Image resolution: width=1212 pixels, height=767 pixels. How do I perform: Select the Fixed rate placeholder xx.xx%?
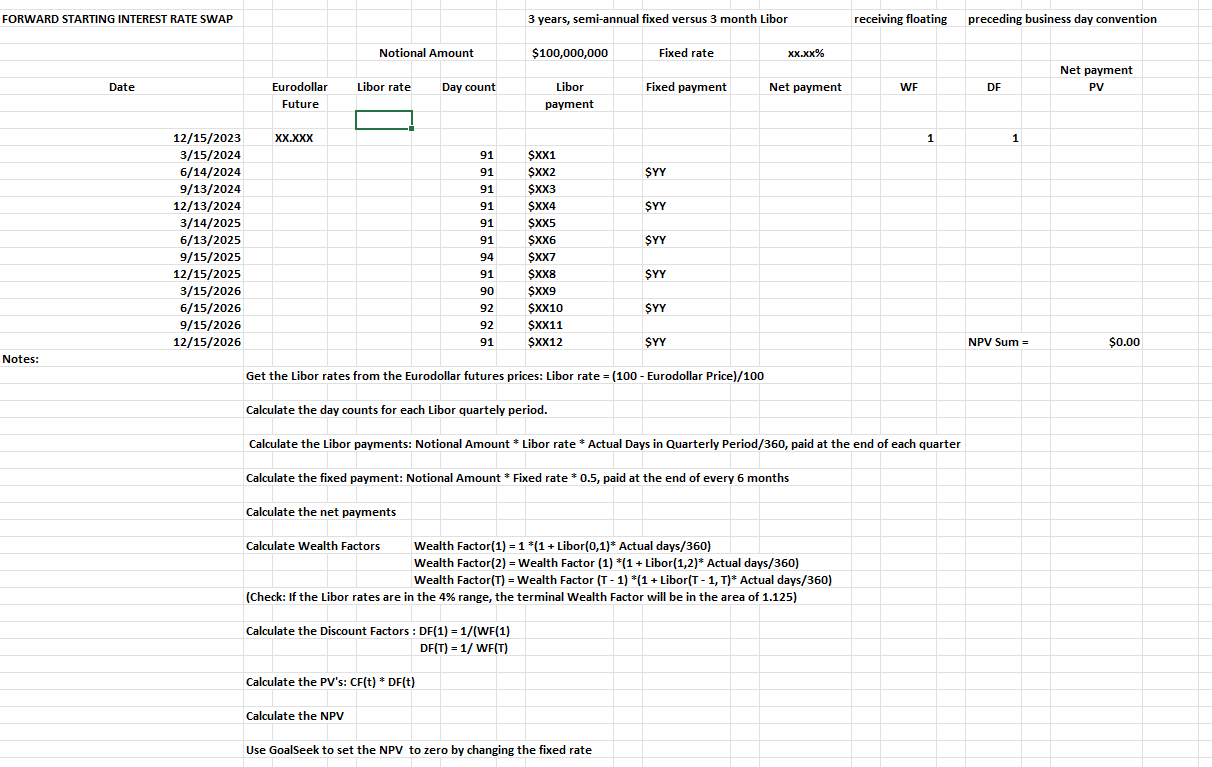(x=806, y=53)
